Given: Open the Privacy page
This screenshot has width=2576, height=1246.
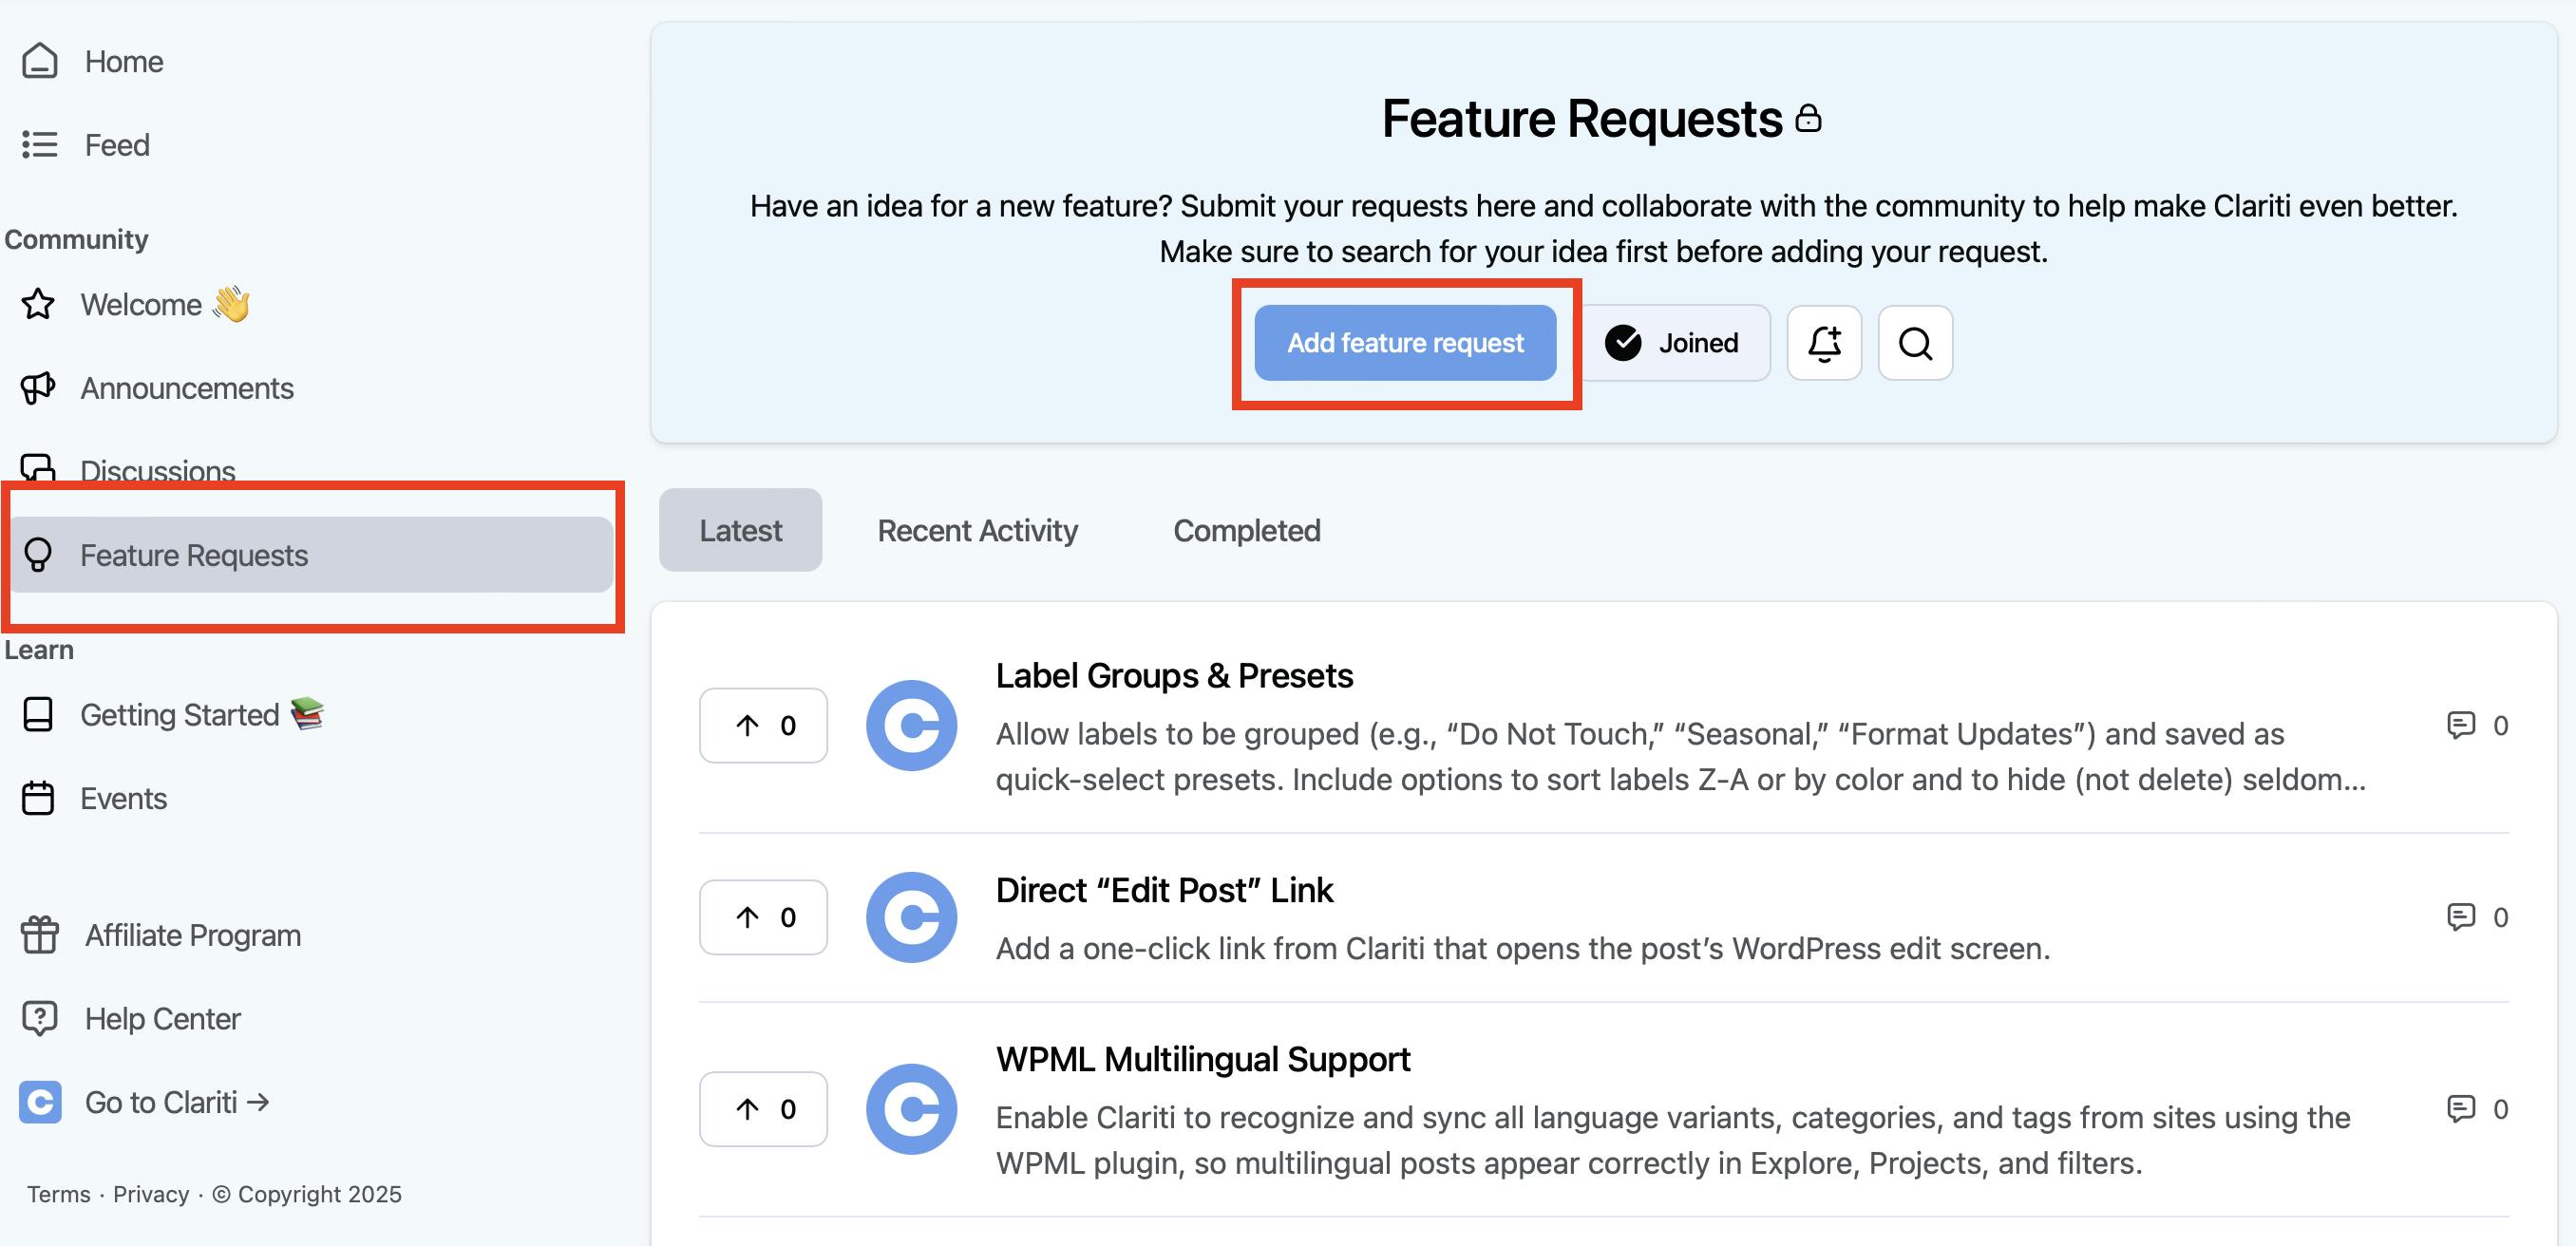Looking at the screenshot, I should point(151,1193).
